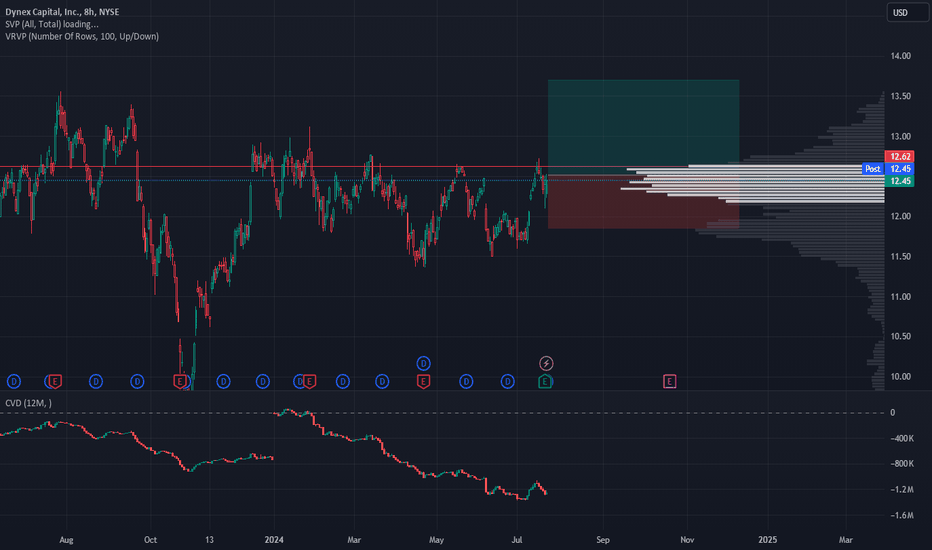Click the dividend marker stacked above an earnings marker

(423, 363)
